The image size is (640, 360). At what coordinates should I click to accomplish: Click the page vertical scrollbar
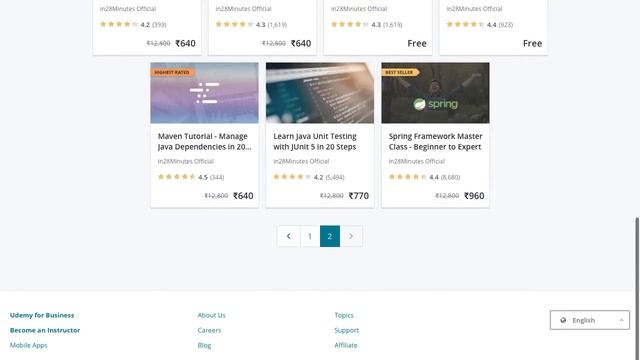(x=637, y=286)
